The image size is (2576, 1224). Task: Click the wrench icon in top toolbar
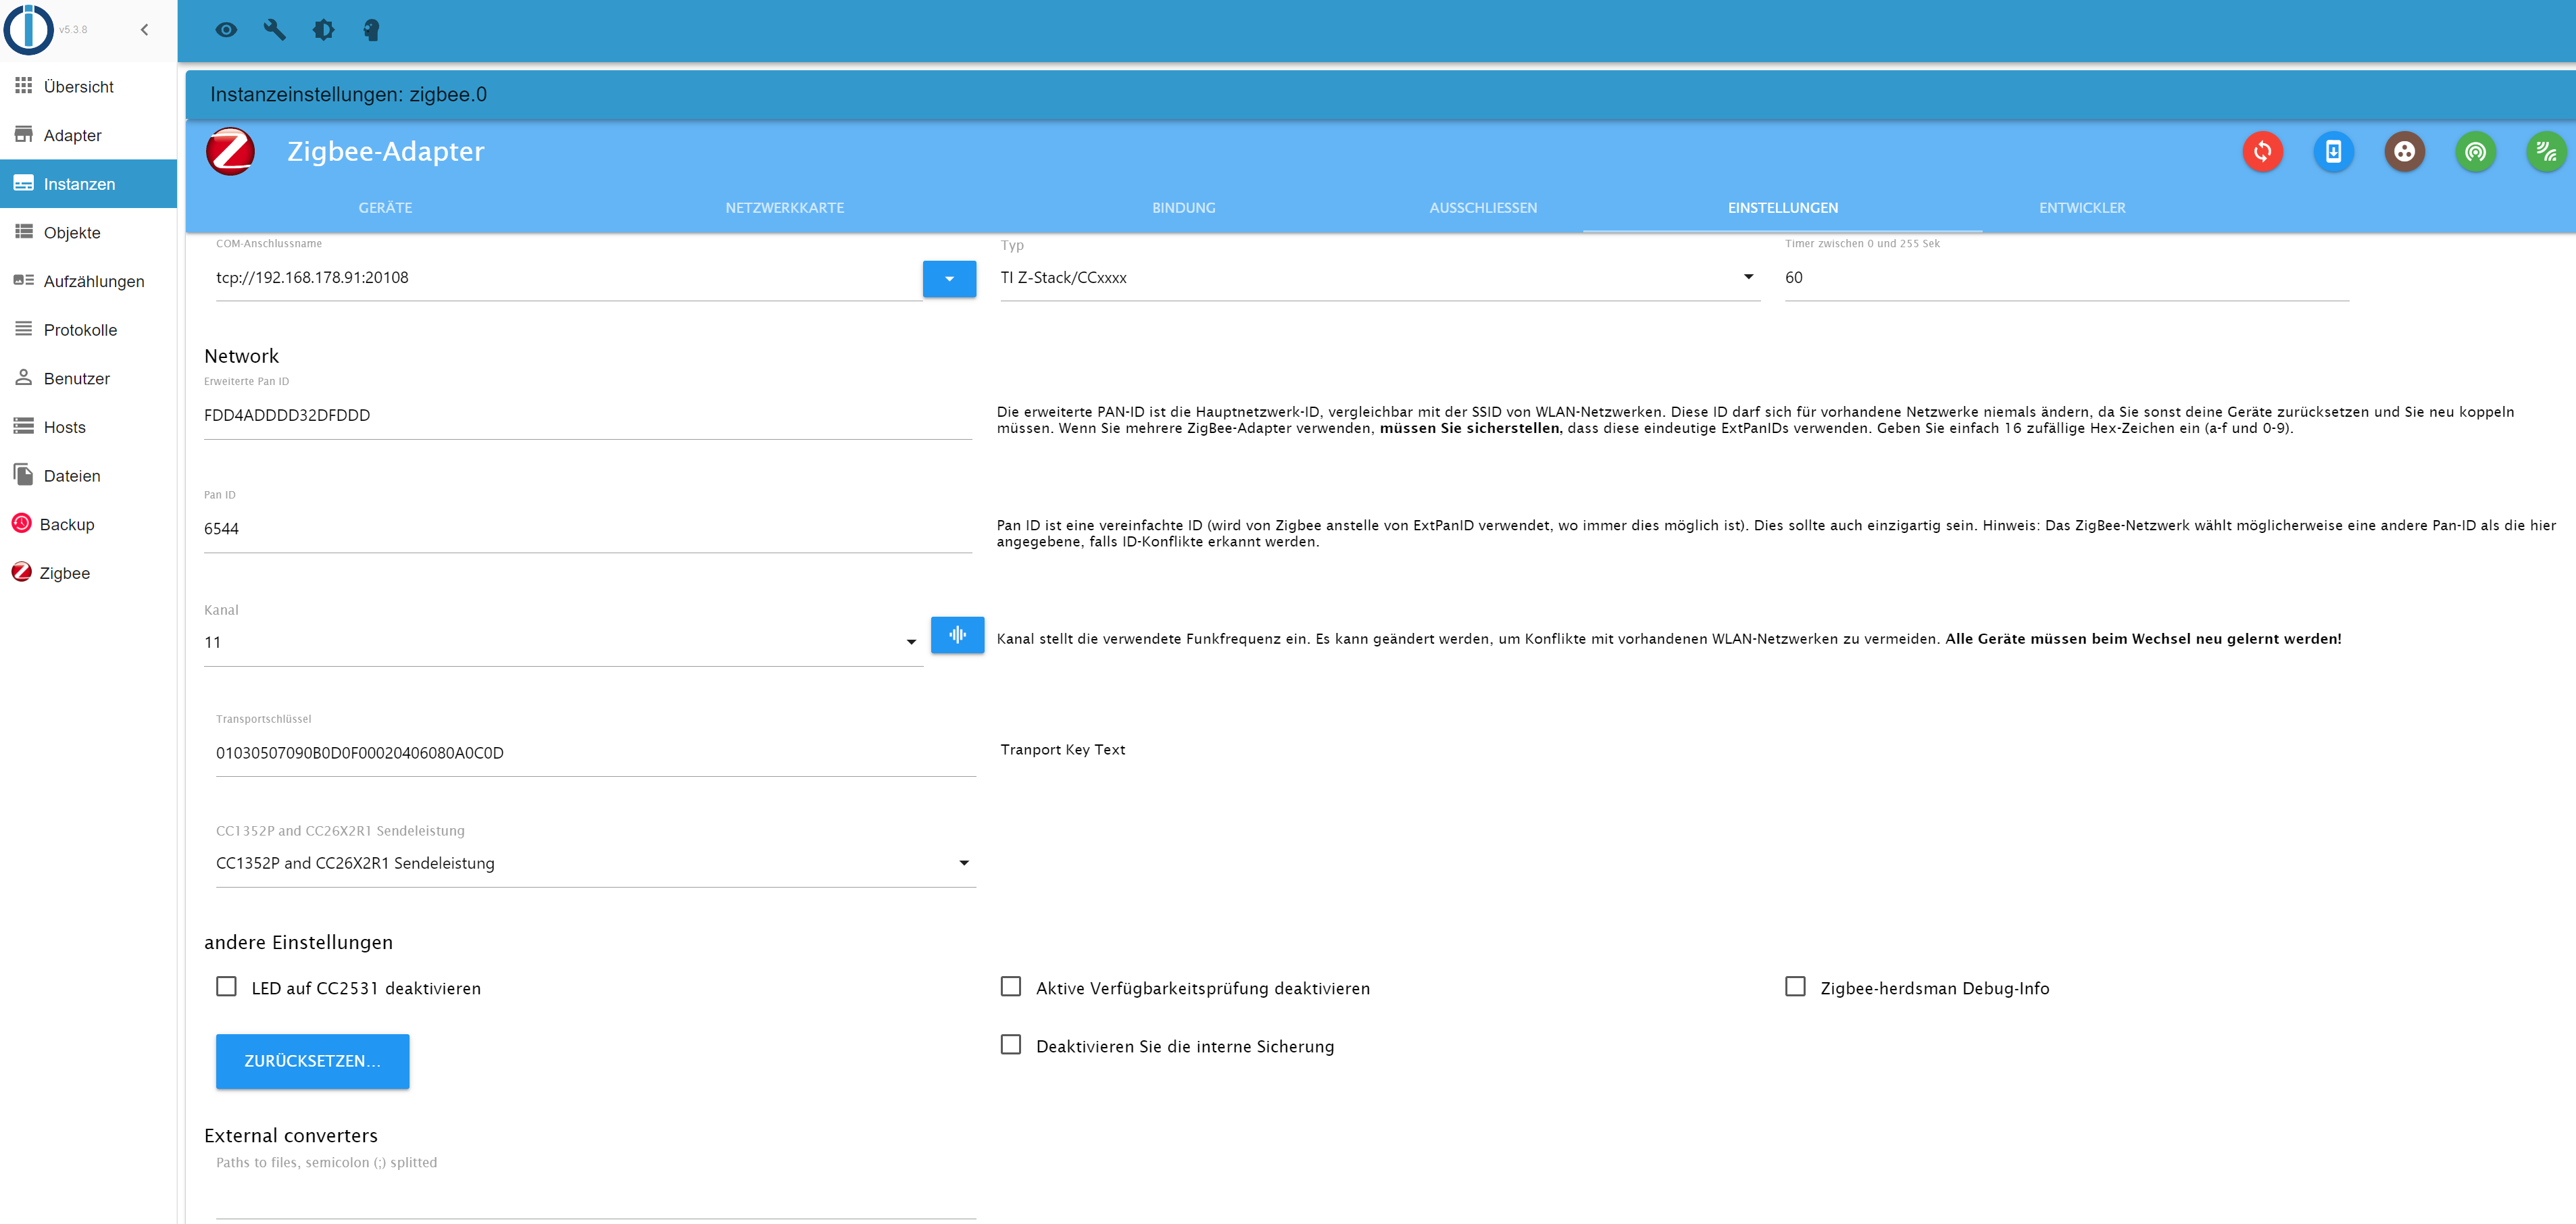[x=275, y=30]
